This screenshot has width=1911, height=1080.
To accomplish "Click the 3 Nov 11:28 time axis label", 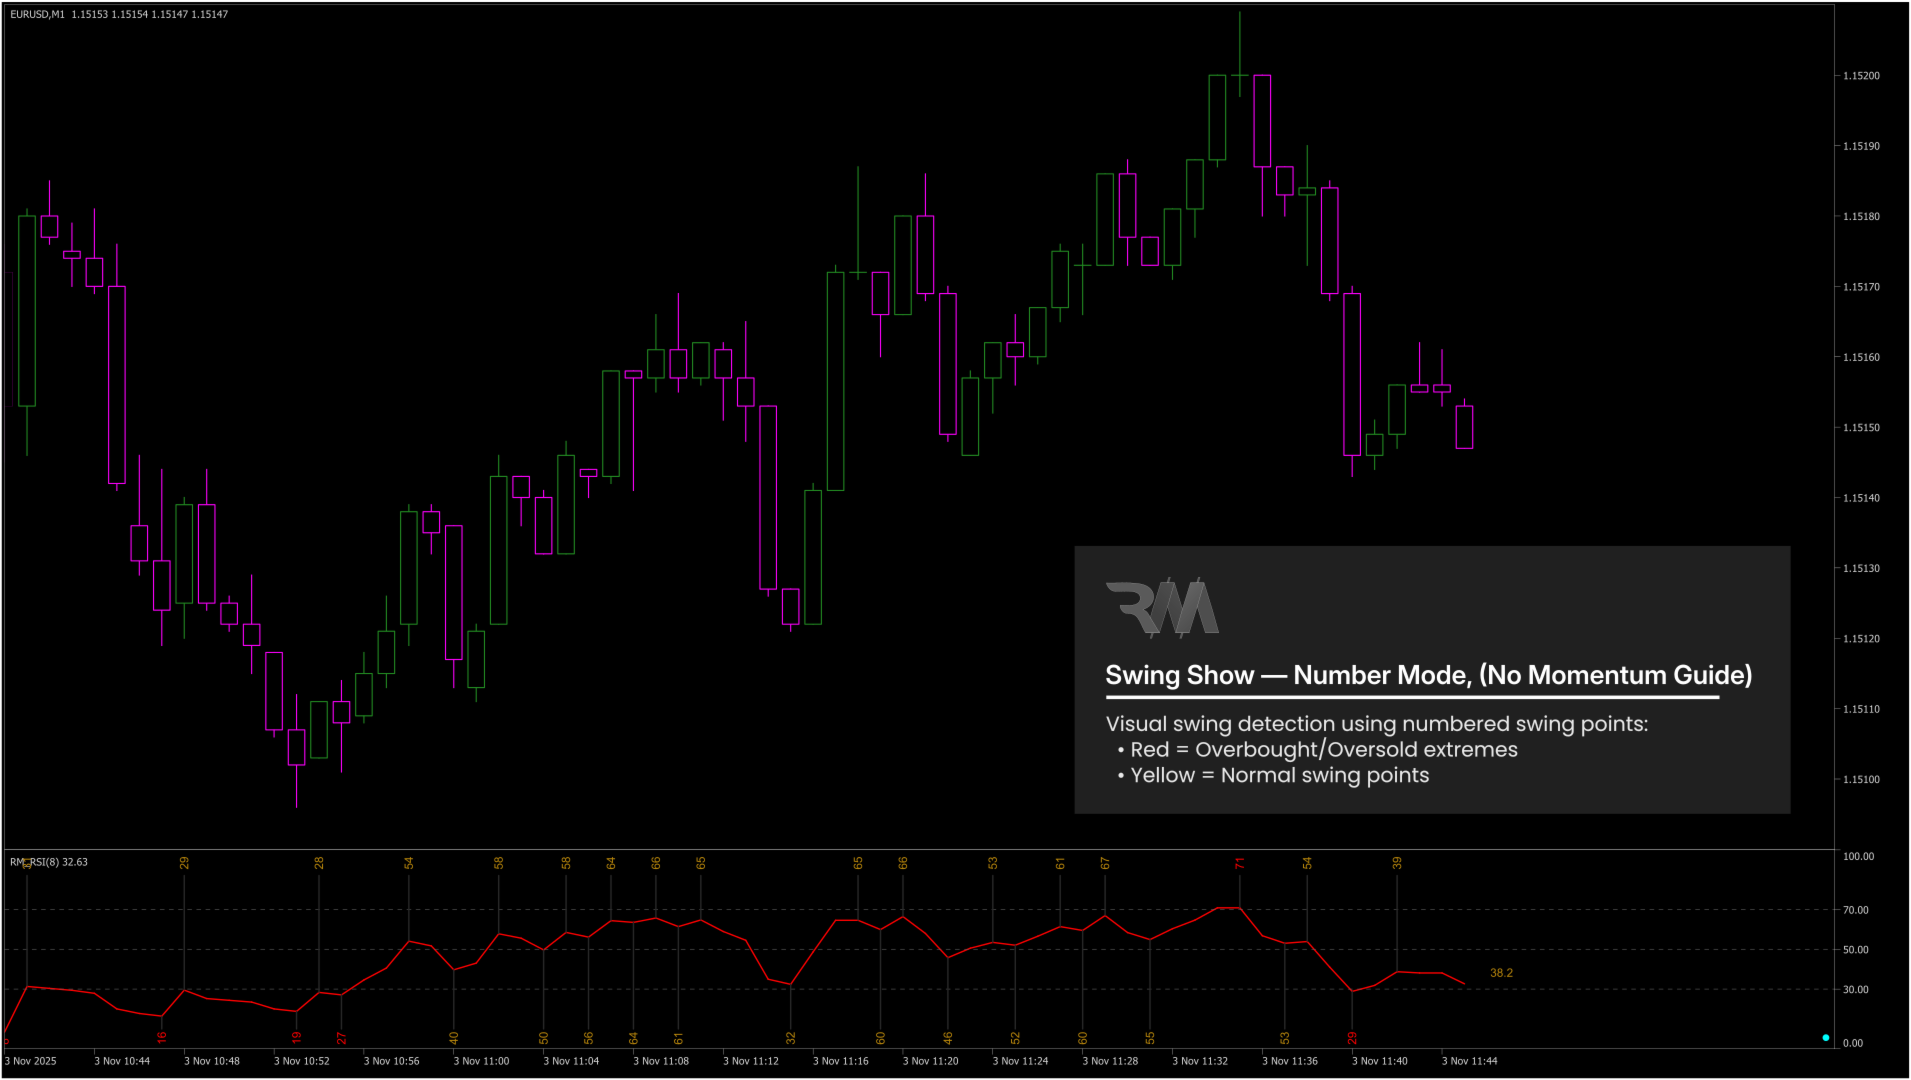I will pos(1110,1061).
